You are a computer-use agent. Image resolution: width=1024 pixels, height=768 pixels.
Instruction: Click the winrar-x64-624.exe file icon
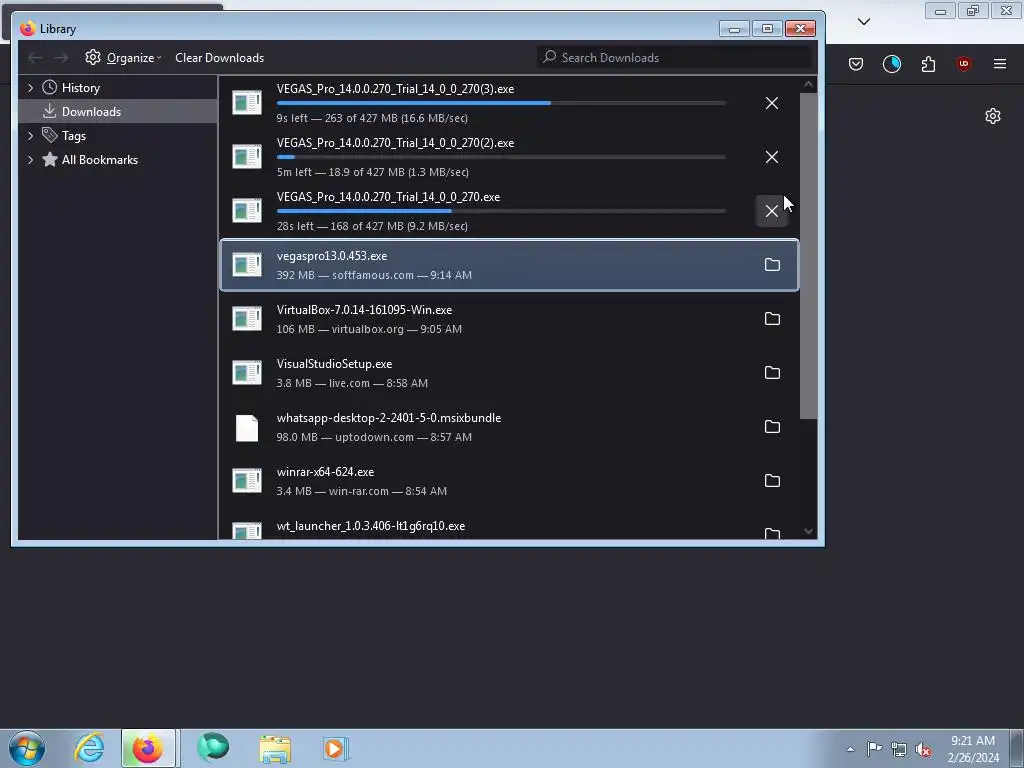tap(247, 481)
